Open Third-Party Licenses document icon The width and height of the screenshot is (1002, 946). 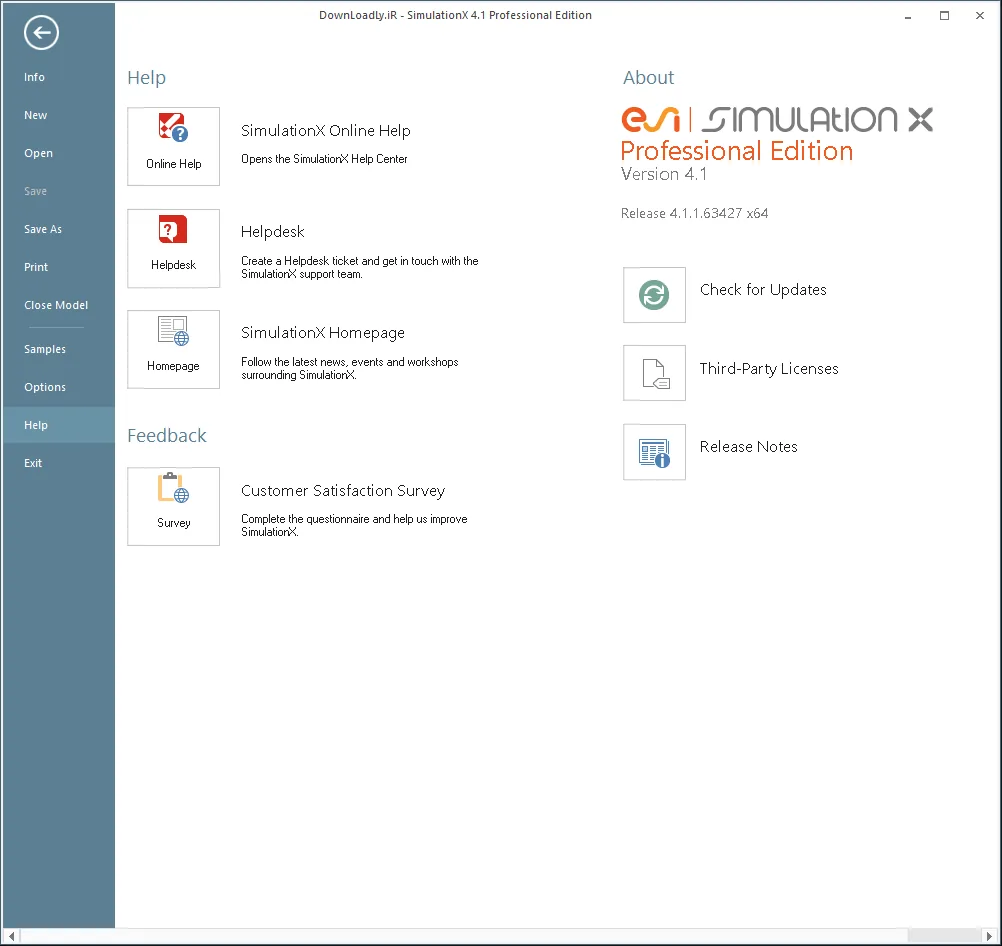click(x=654, y=373)
